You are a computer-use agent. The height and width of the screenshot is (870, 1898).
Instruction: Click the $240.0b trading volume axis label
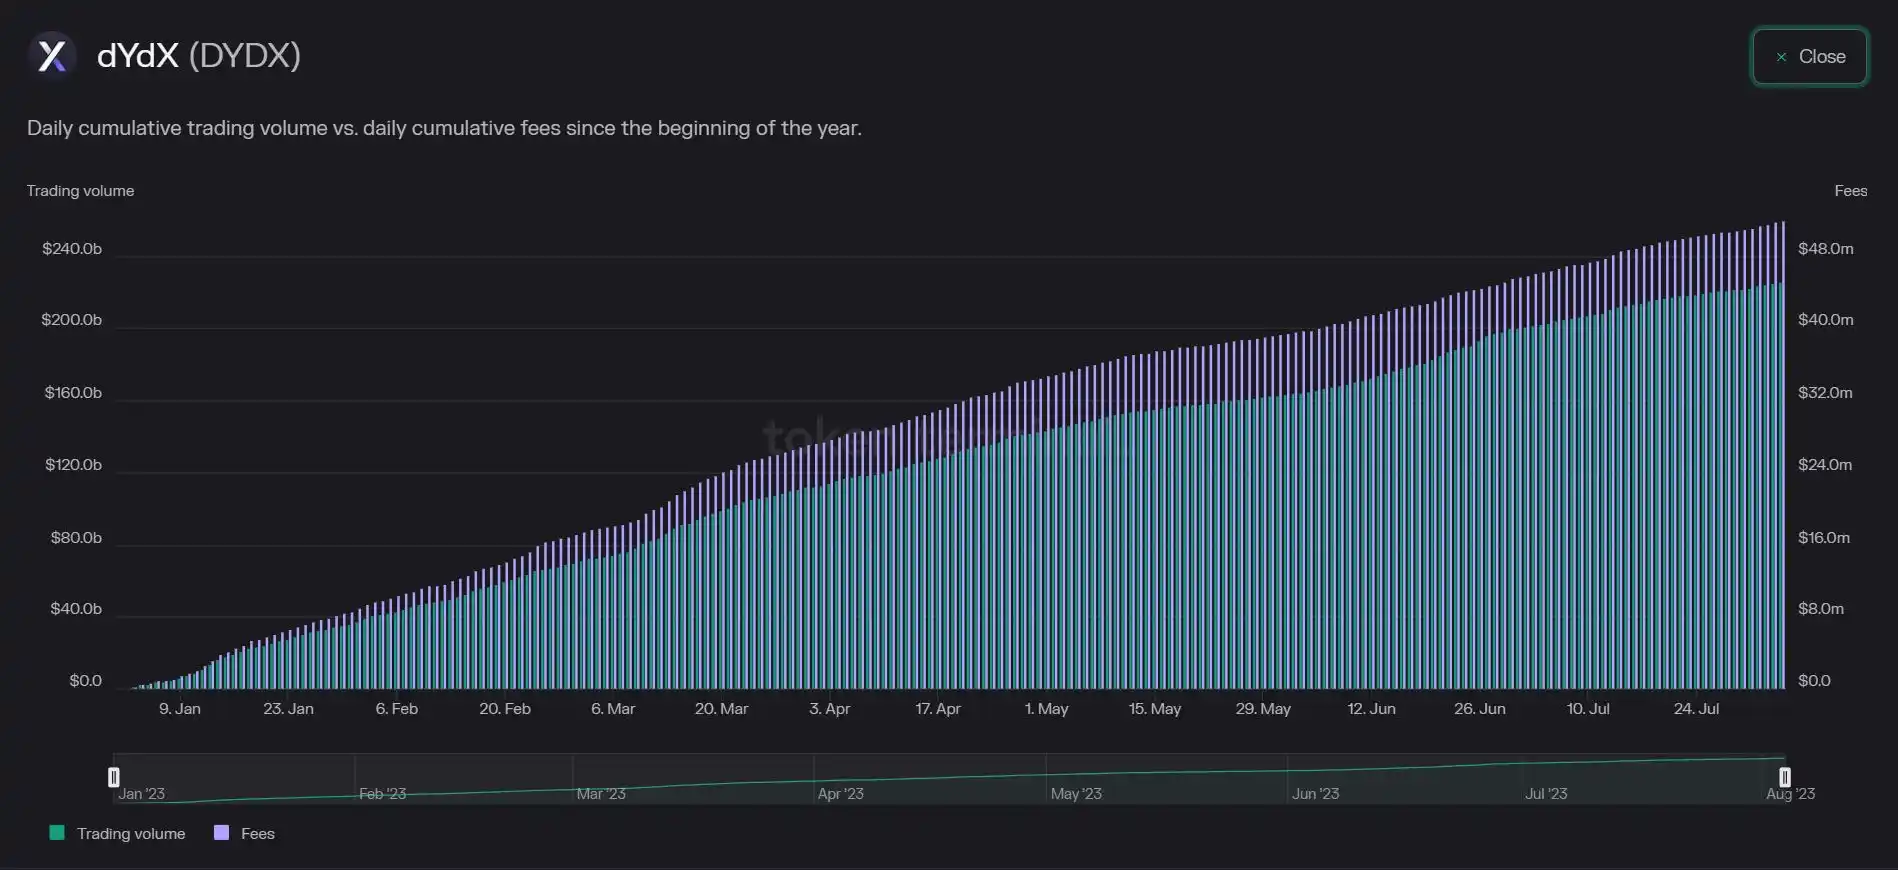[72, 249]
